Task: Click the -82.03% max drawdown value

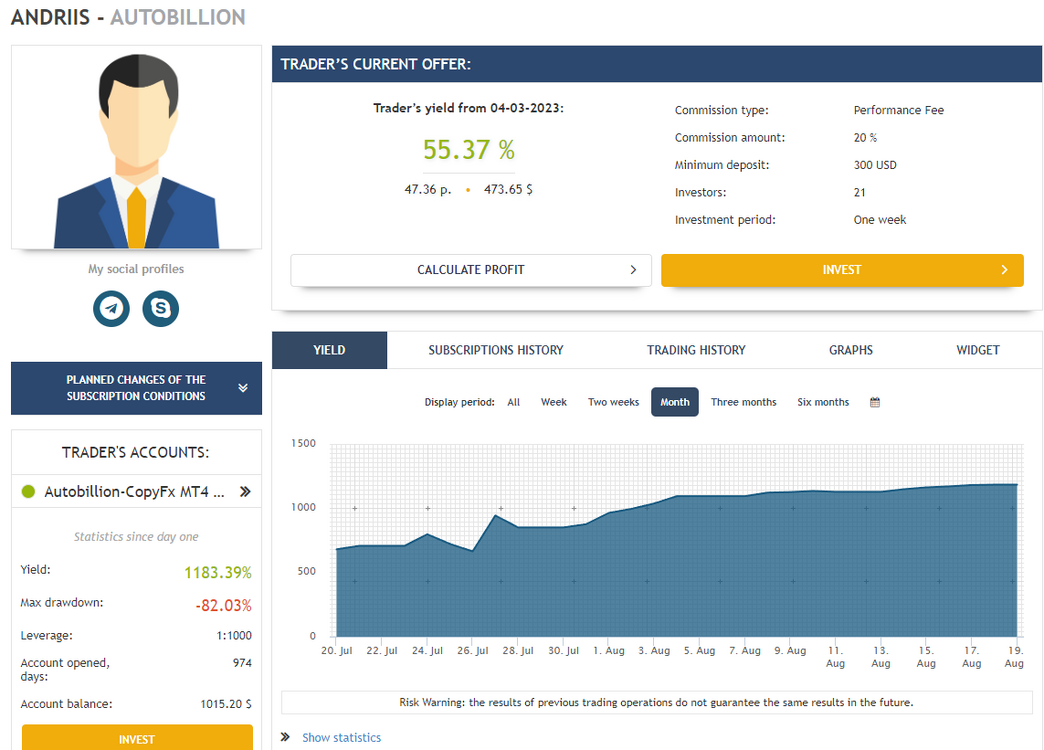Action: [x=224, y=605]
